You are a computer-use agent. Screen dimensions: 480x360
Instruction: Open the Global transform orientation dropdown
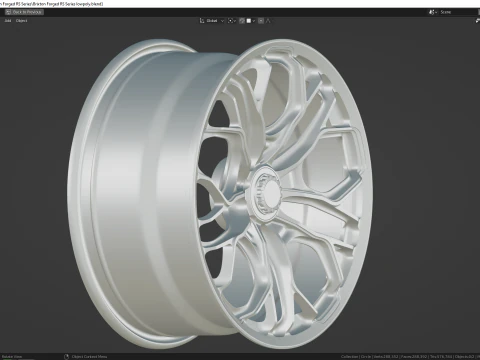(x=212, y=21)
